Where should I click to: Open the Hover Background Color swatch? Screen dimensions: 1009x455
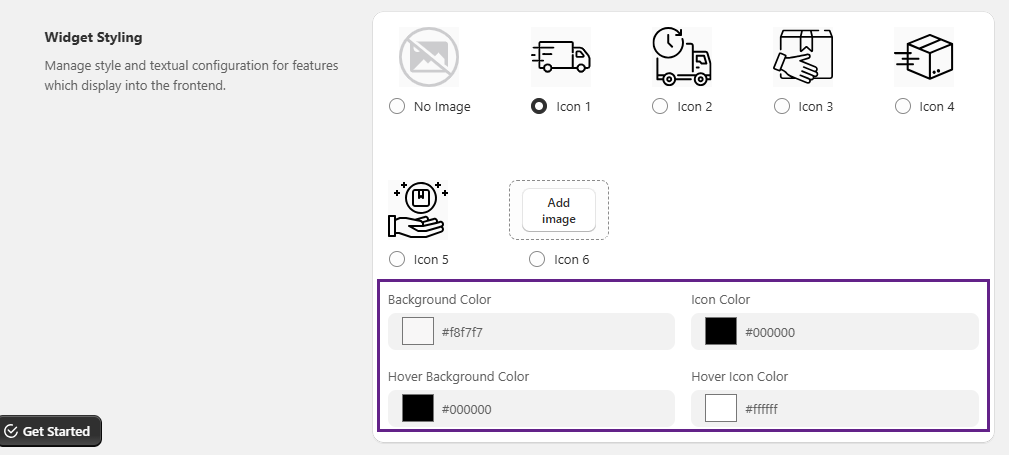coord(418,408)
